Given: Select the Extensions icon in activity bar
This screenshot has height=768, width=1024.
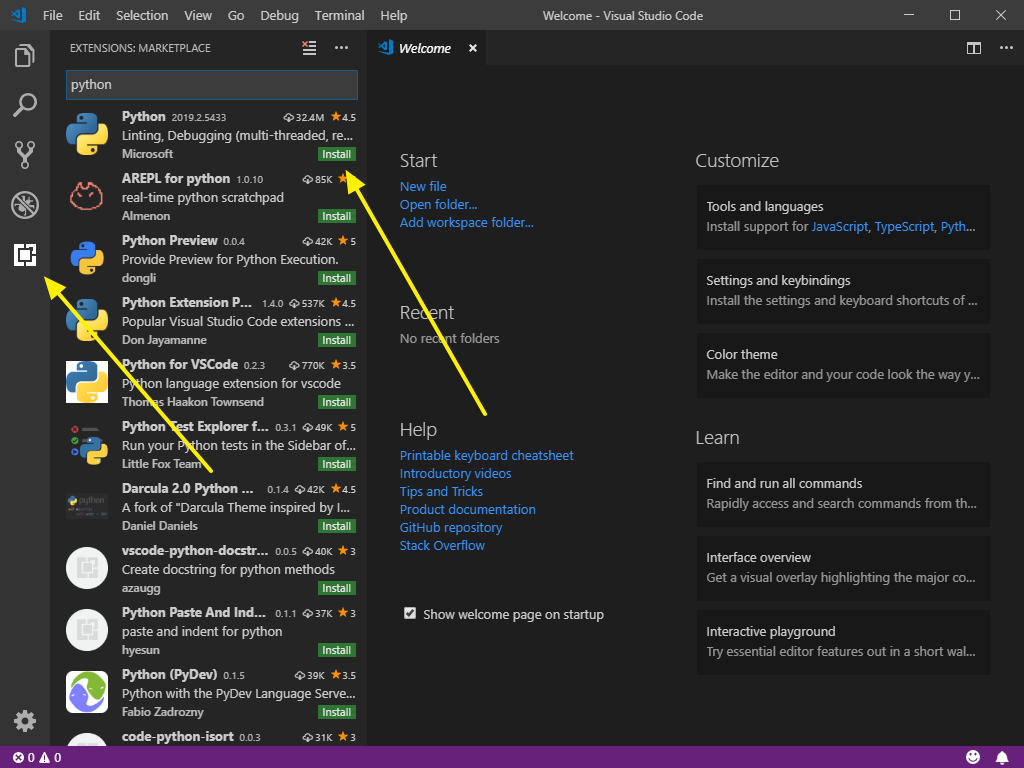Looking at the screenshot, I should [25, 255].
